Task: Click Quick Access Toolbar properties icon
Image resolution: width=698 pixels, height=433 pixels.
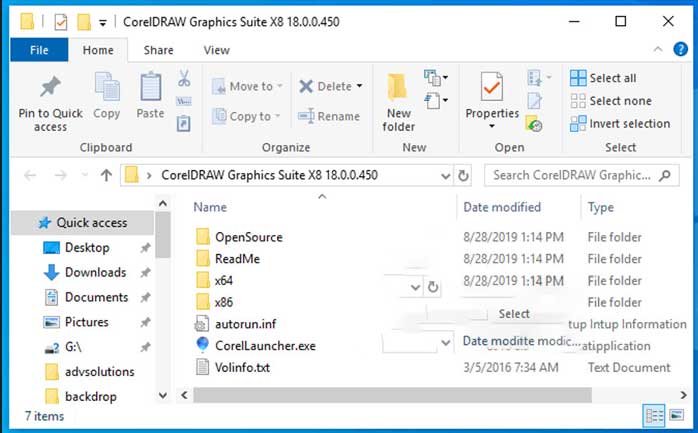Action: point(61,22)
